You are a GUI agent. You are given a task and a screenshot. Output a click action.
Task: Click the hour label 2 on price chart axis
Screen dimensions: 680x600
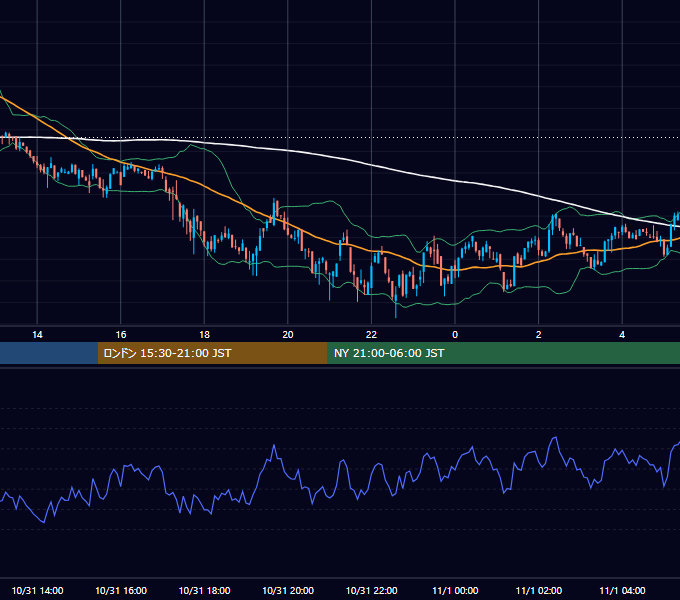(539, 335)
